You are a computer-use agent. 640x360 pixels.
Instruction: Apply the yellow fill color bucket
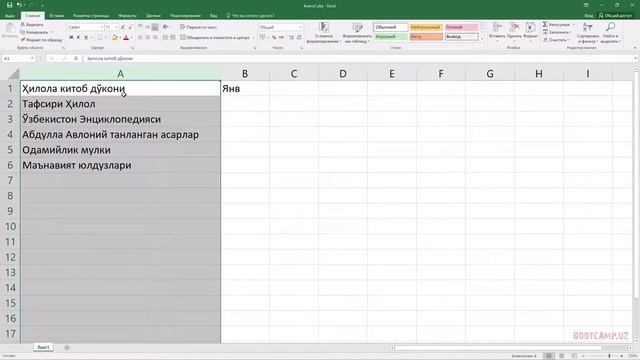[114, 38]
